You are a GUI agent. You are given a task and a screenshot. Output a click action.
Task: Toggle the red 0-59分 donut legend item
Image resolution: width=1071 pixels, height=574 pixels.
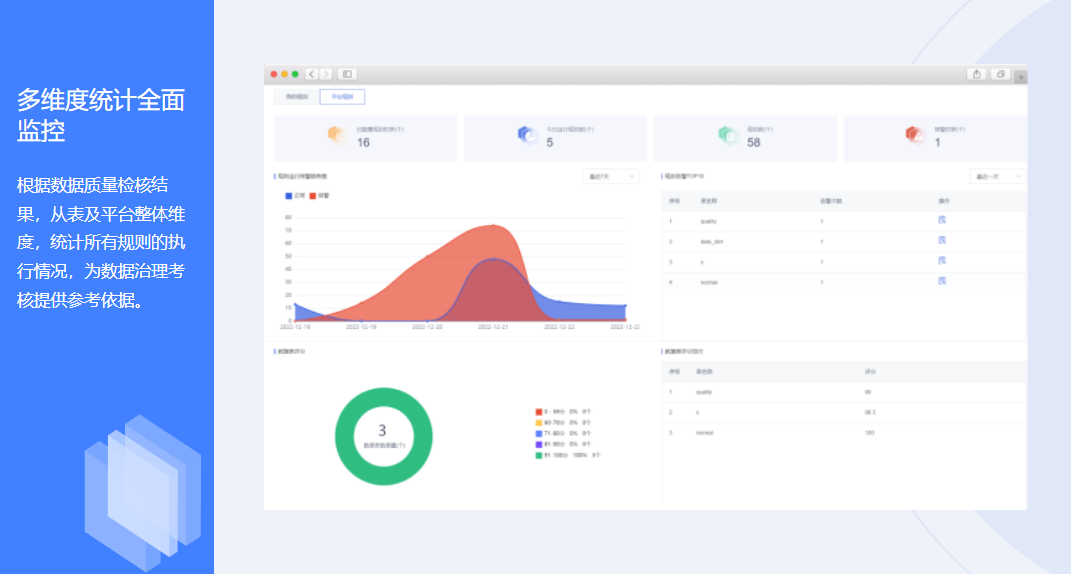pyautogui.click(x=563, y=412)
